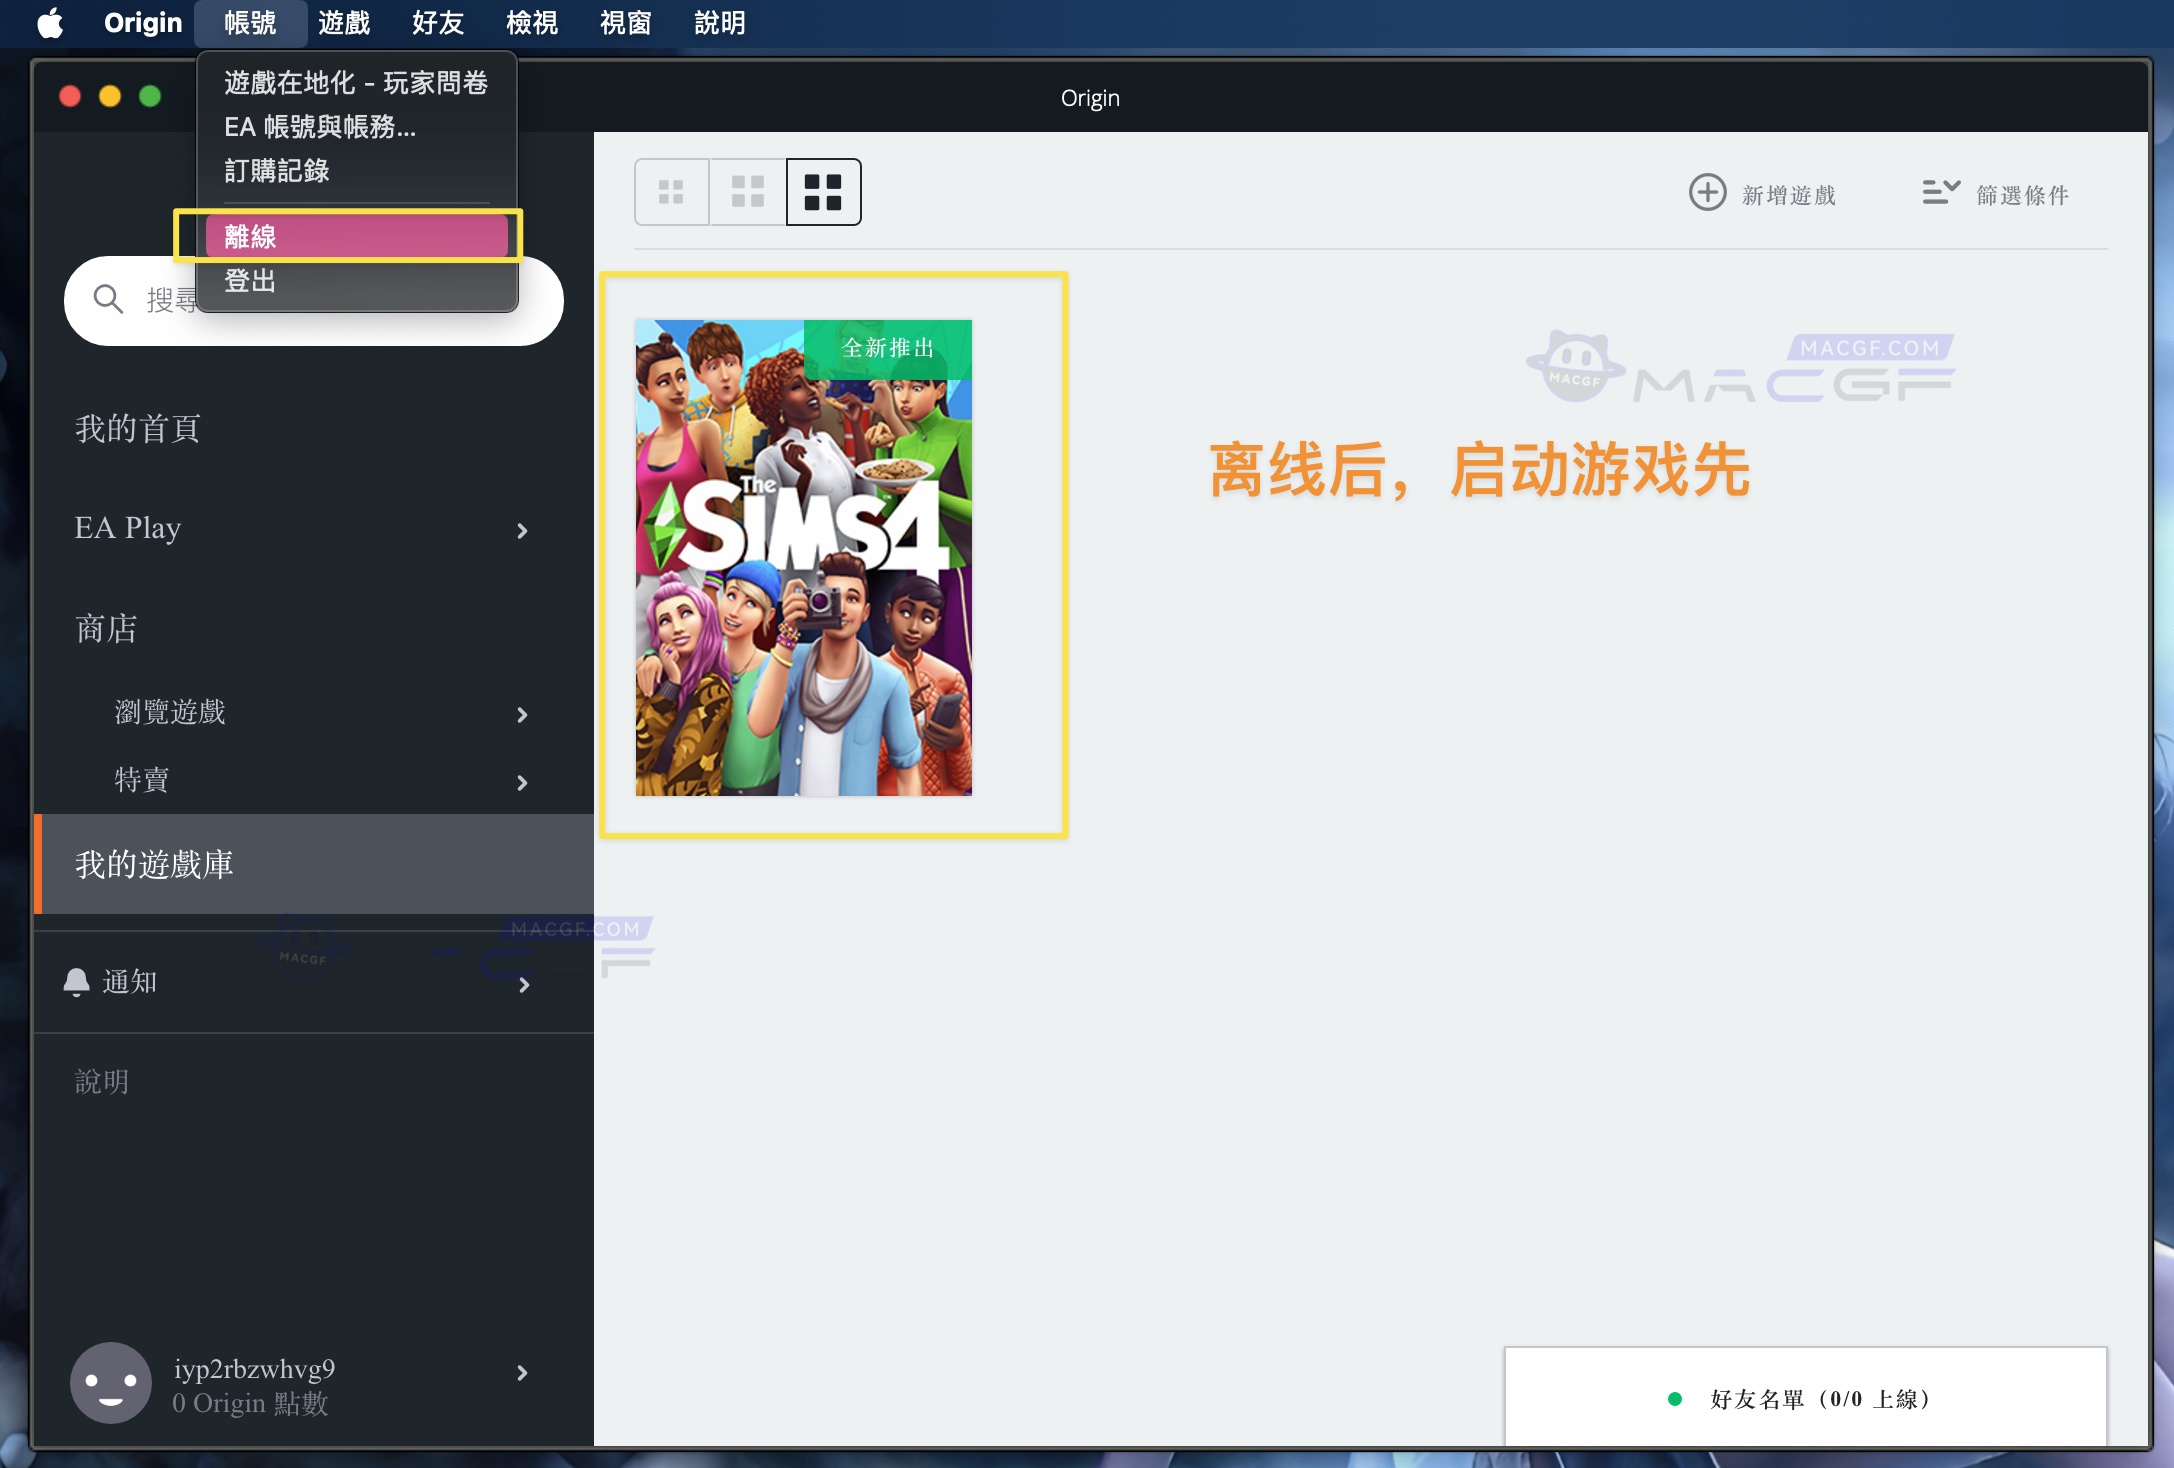Open notifications via the bell icon
The image size is (2174, 1468).
pos(79,982)
